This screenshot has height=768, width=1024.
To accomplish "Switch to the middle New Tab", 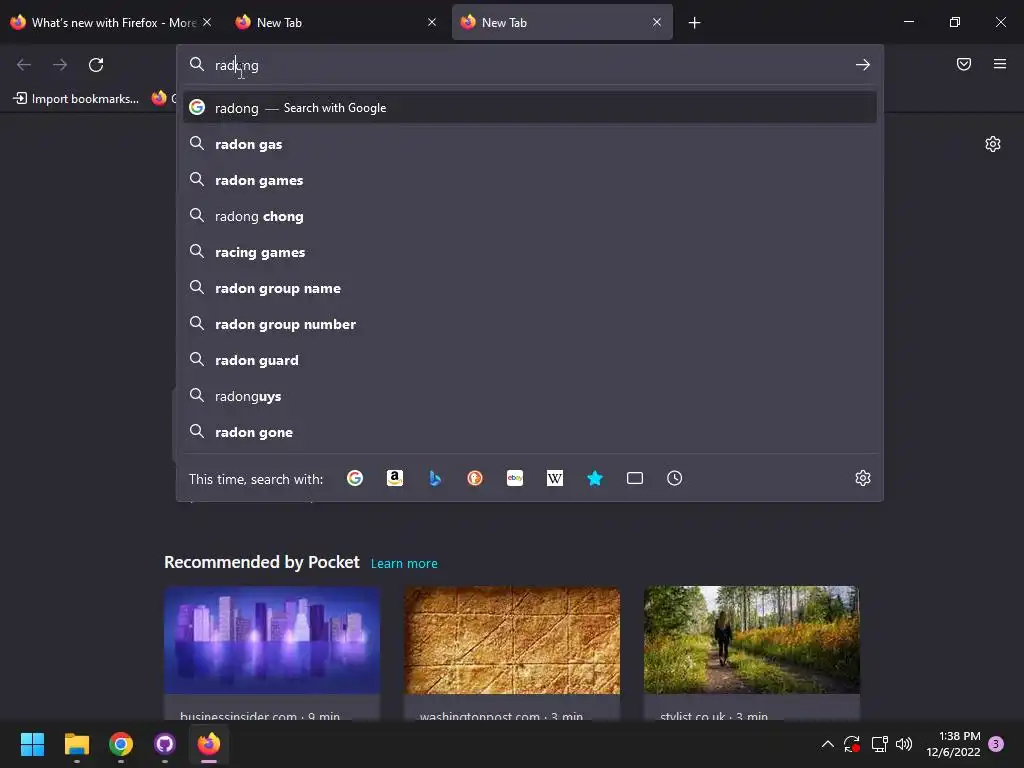I will click(336, 23).
